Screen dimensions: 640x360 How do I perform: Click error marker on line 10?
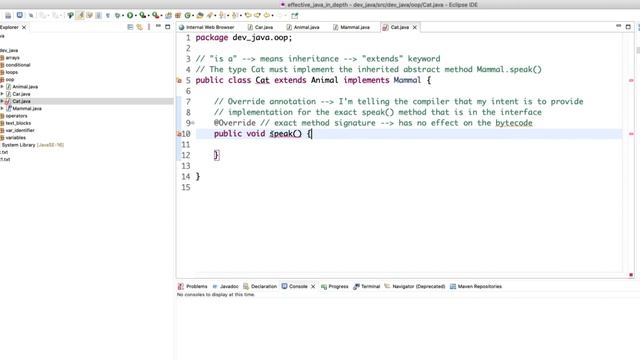[x=178, y=133]
